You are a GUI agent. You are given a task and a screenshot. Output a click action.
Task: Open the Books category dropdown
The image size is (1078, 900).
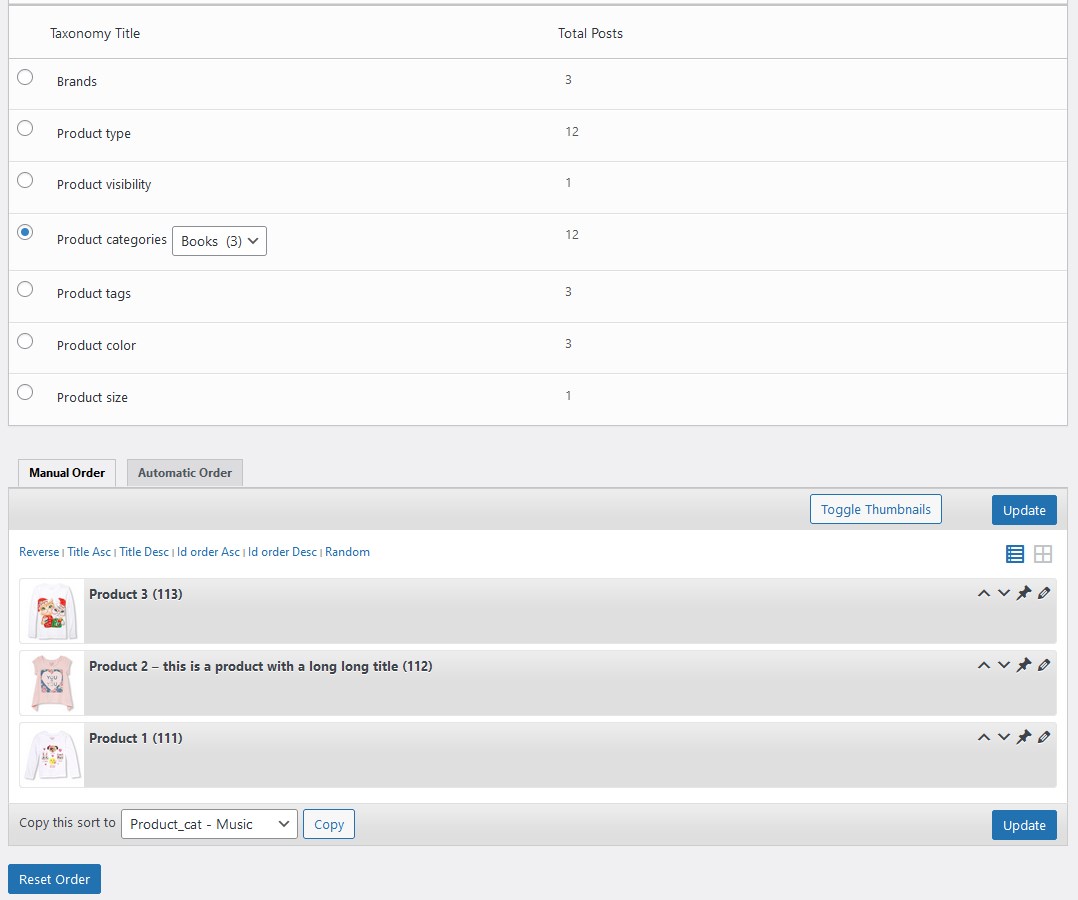click(x=219, y=240)
